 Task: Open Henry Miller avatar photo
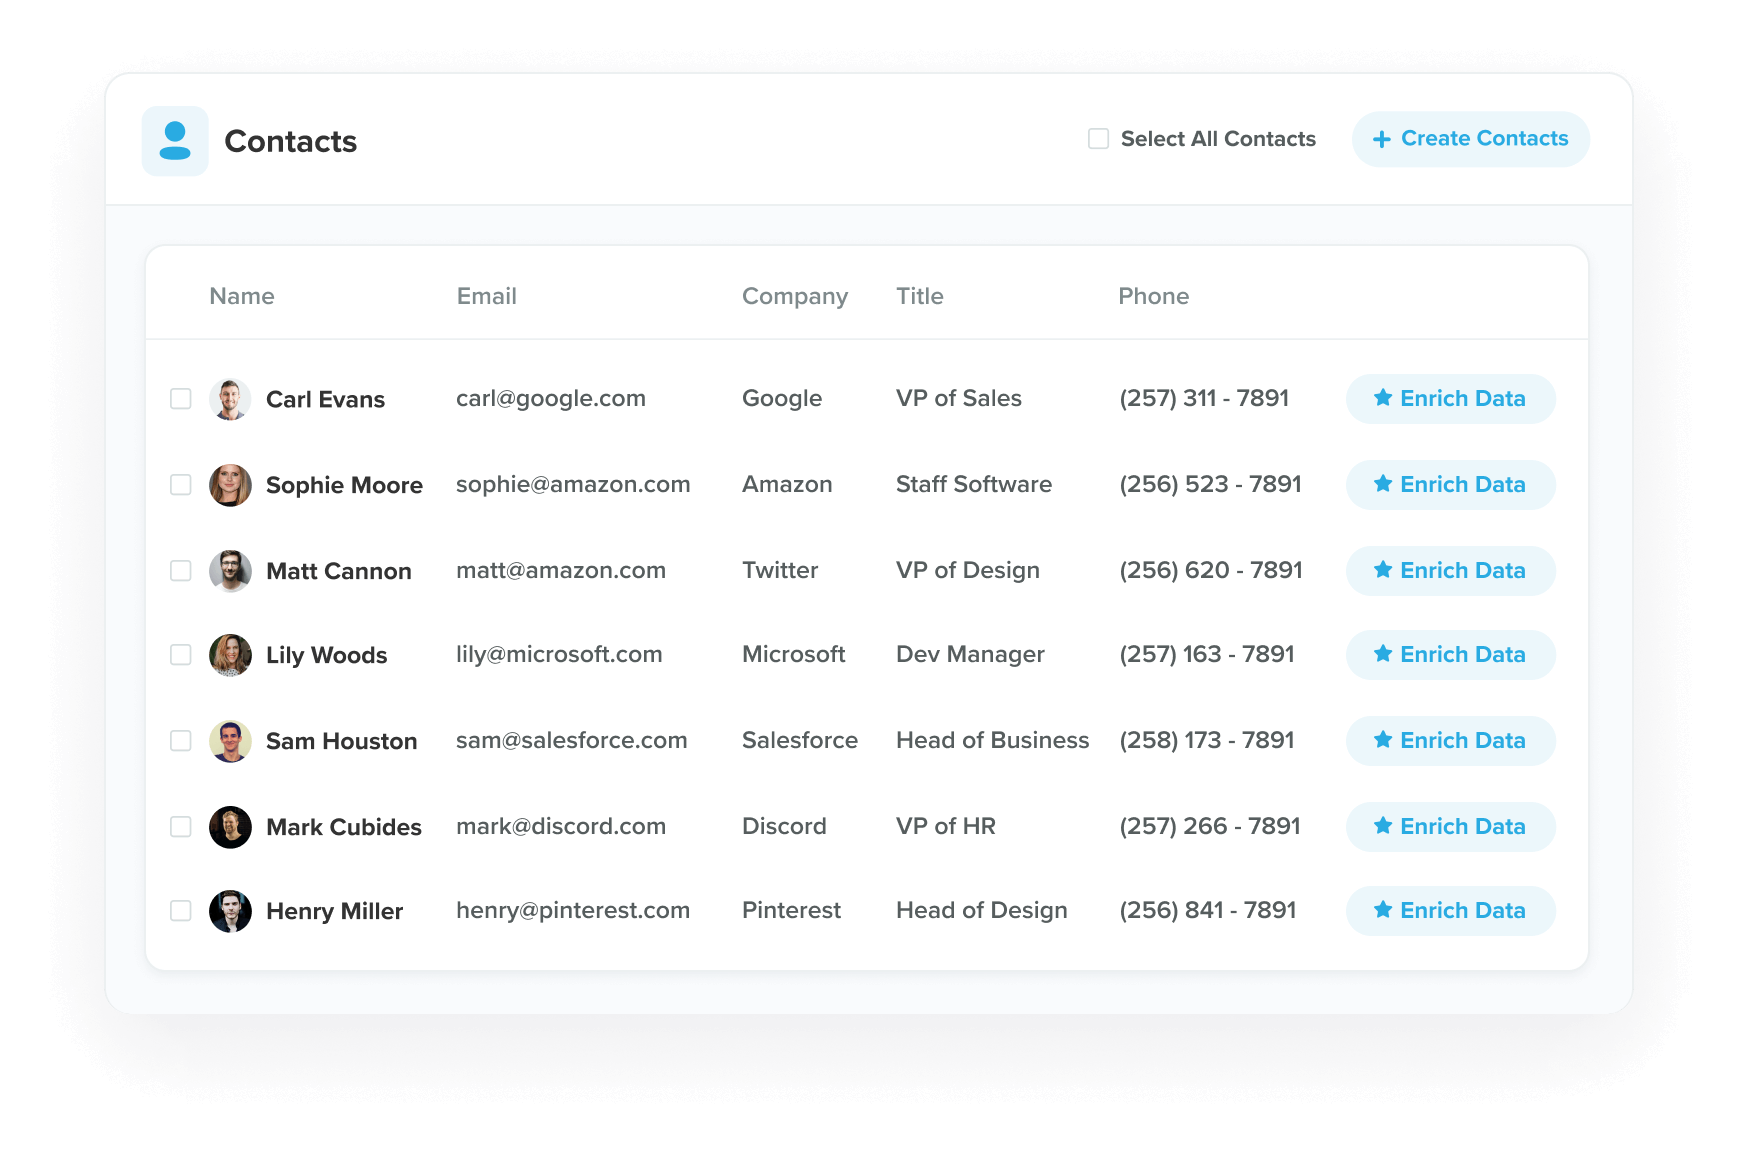coord(230,911)
